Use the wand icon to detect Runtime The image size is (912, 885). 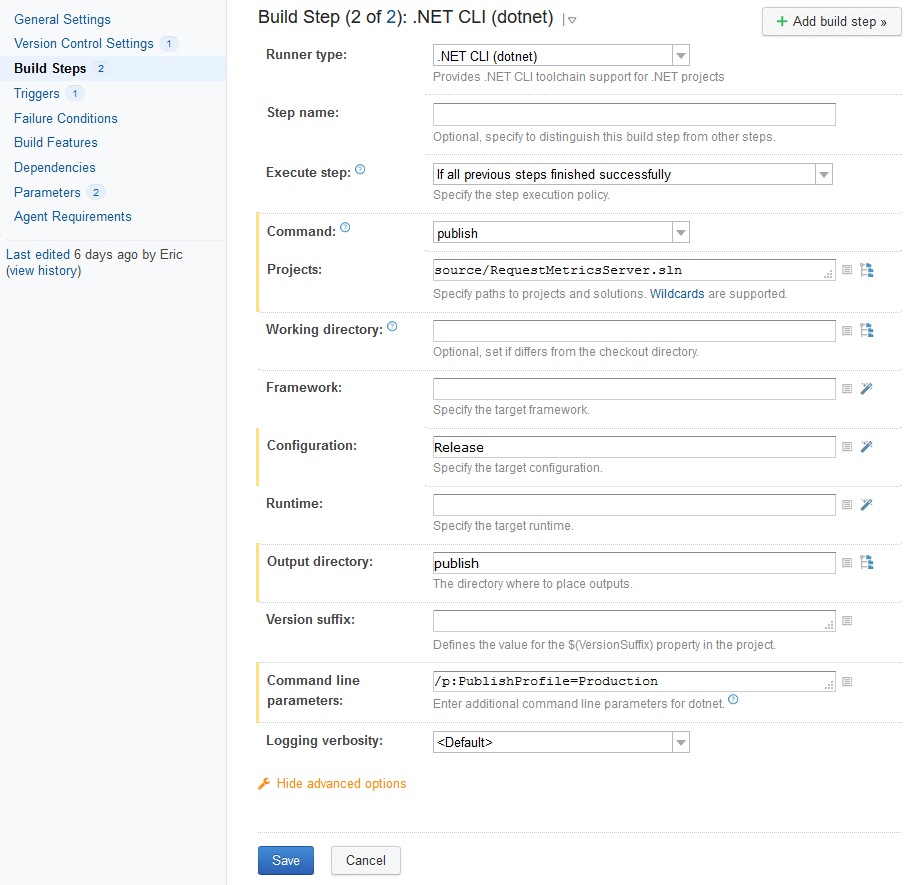pos(867,504)
